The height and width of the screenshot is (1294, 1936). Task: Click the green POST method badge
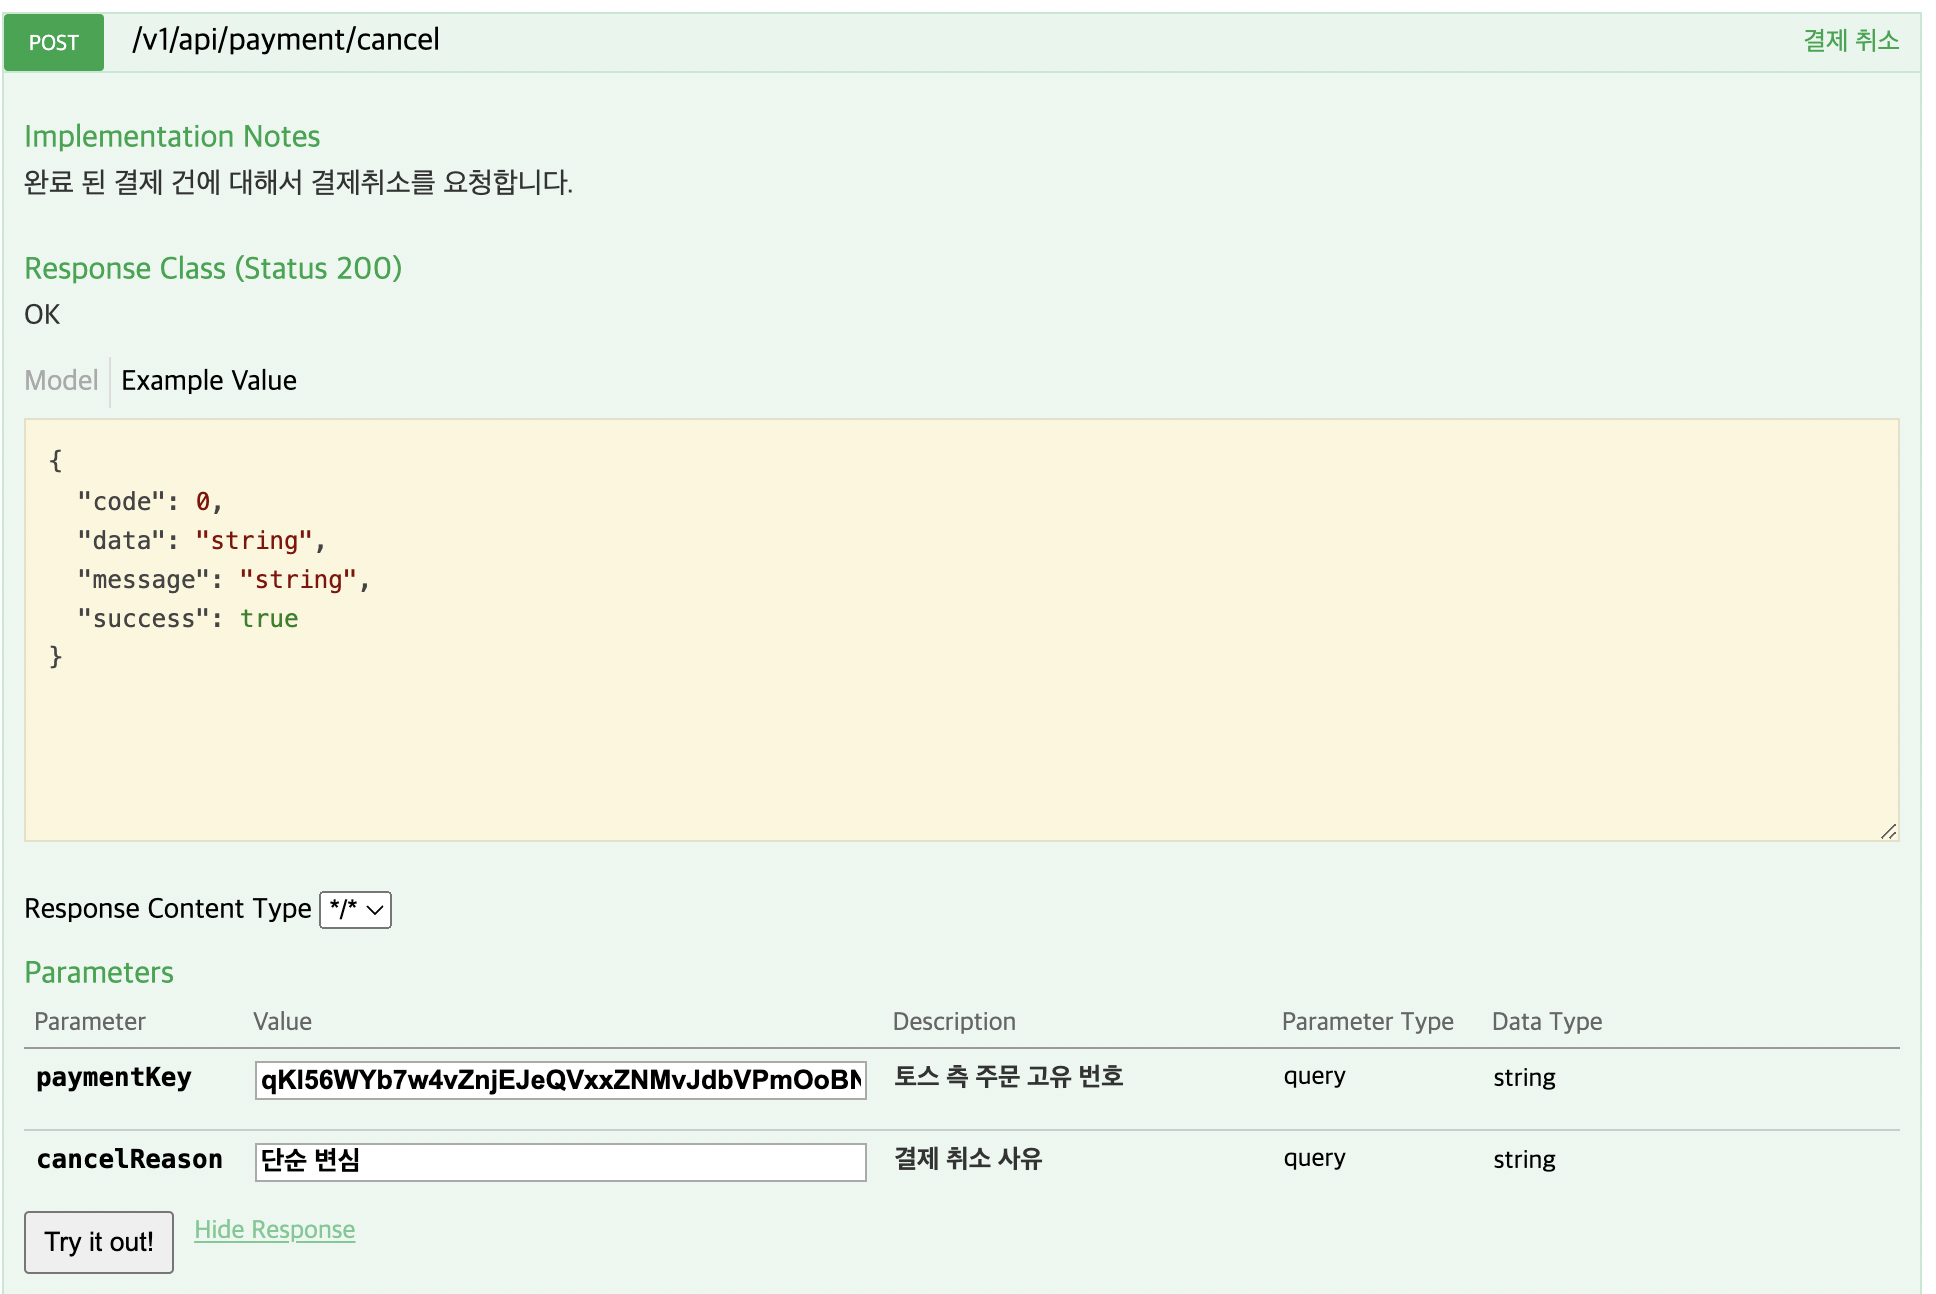[54, 42]
